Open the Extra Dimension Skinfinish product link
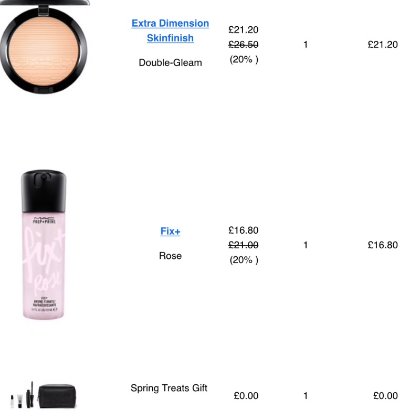The image size is (420, 420). (170, 30)
